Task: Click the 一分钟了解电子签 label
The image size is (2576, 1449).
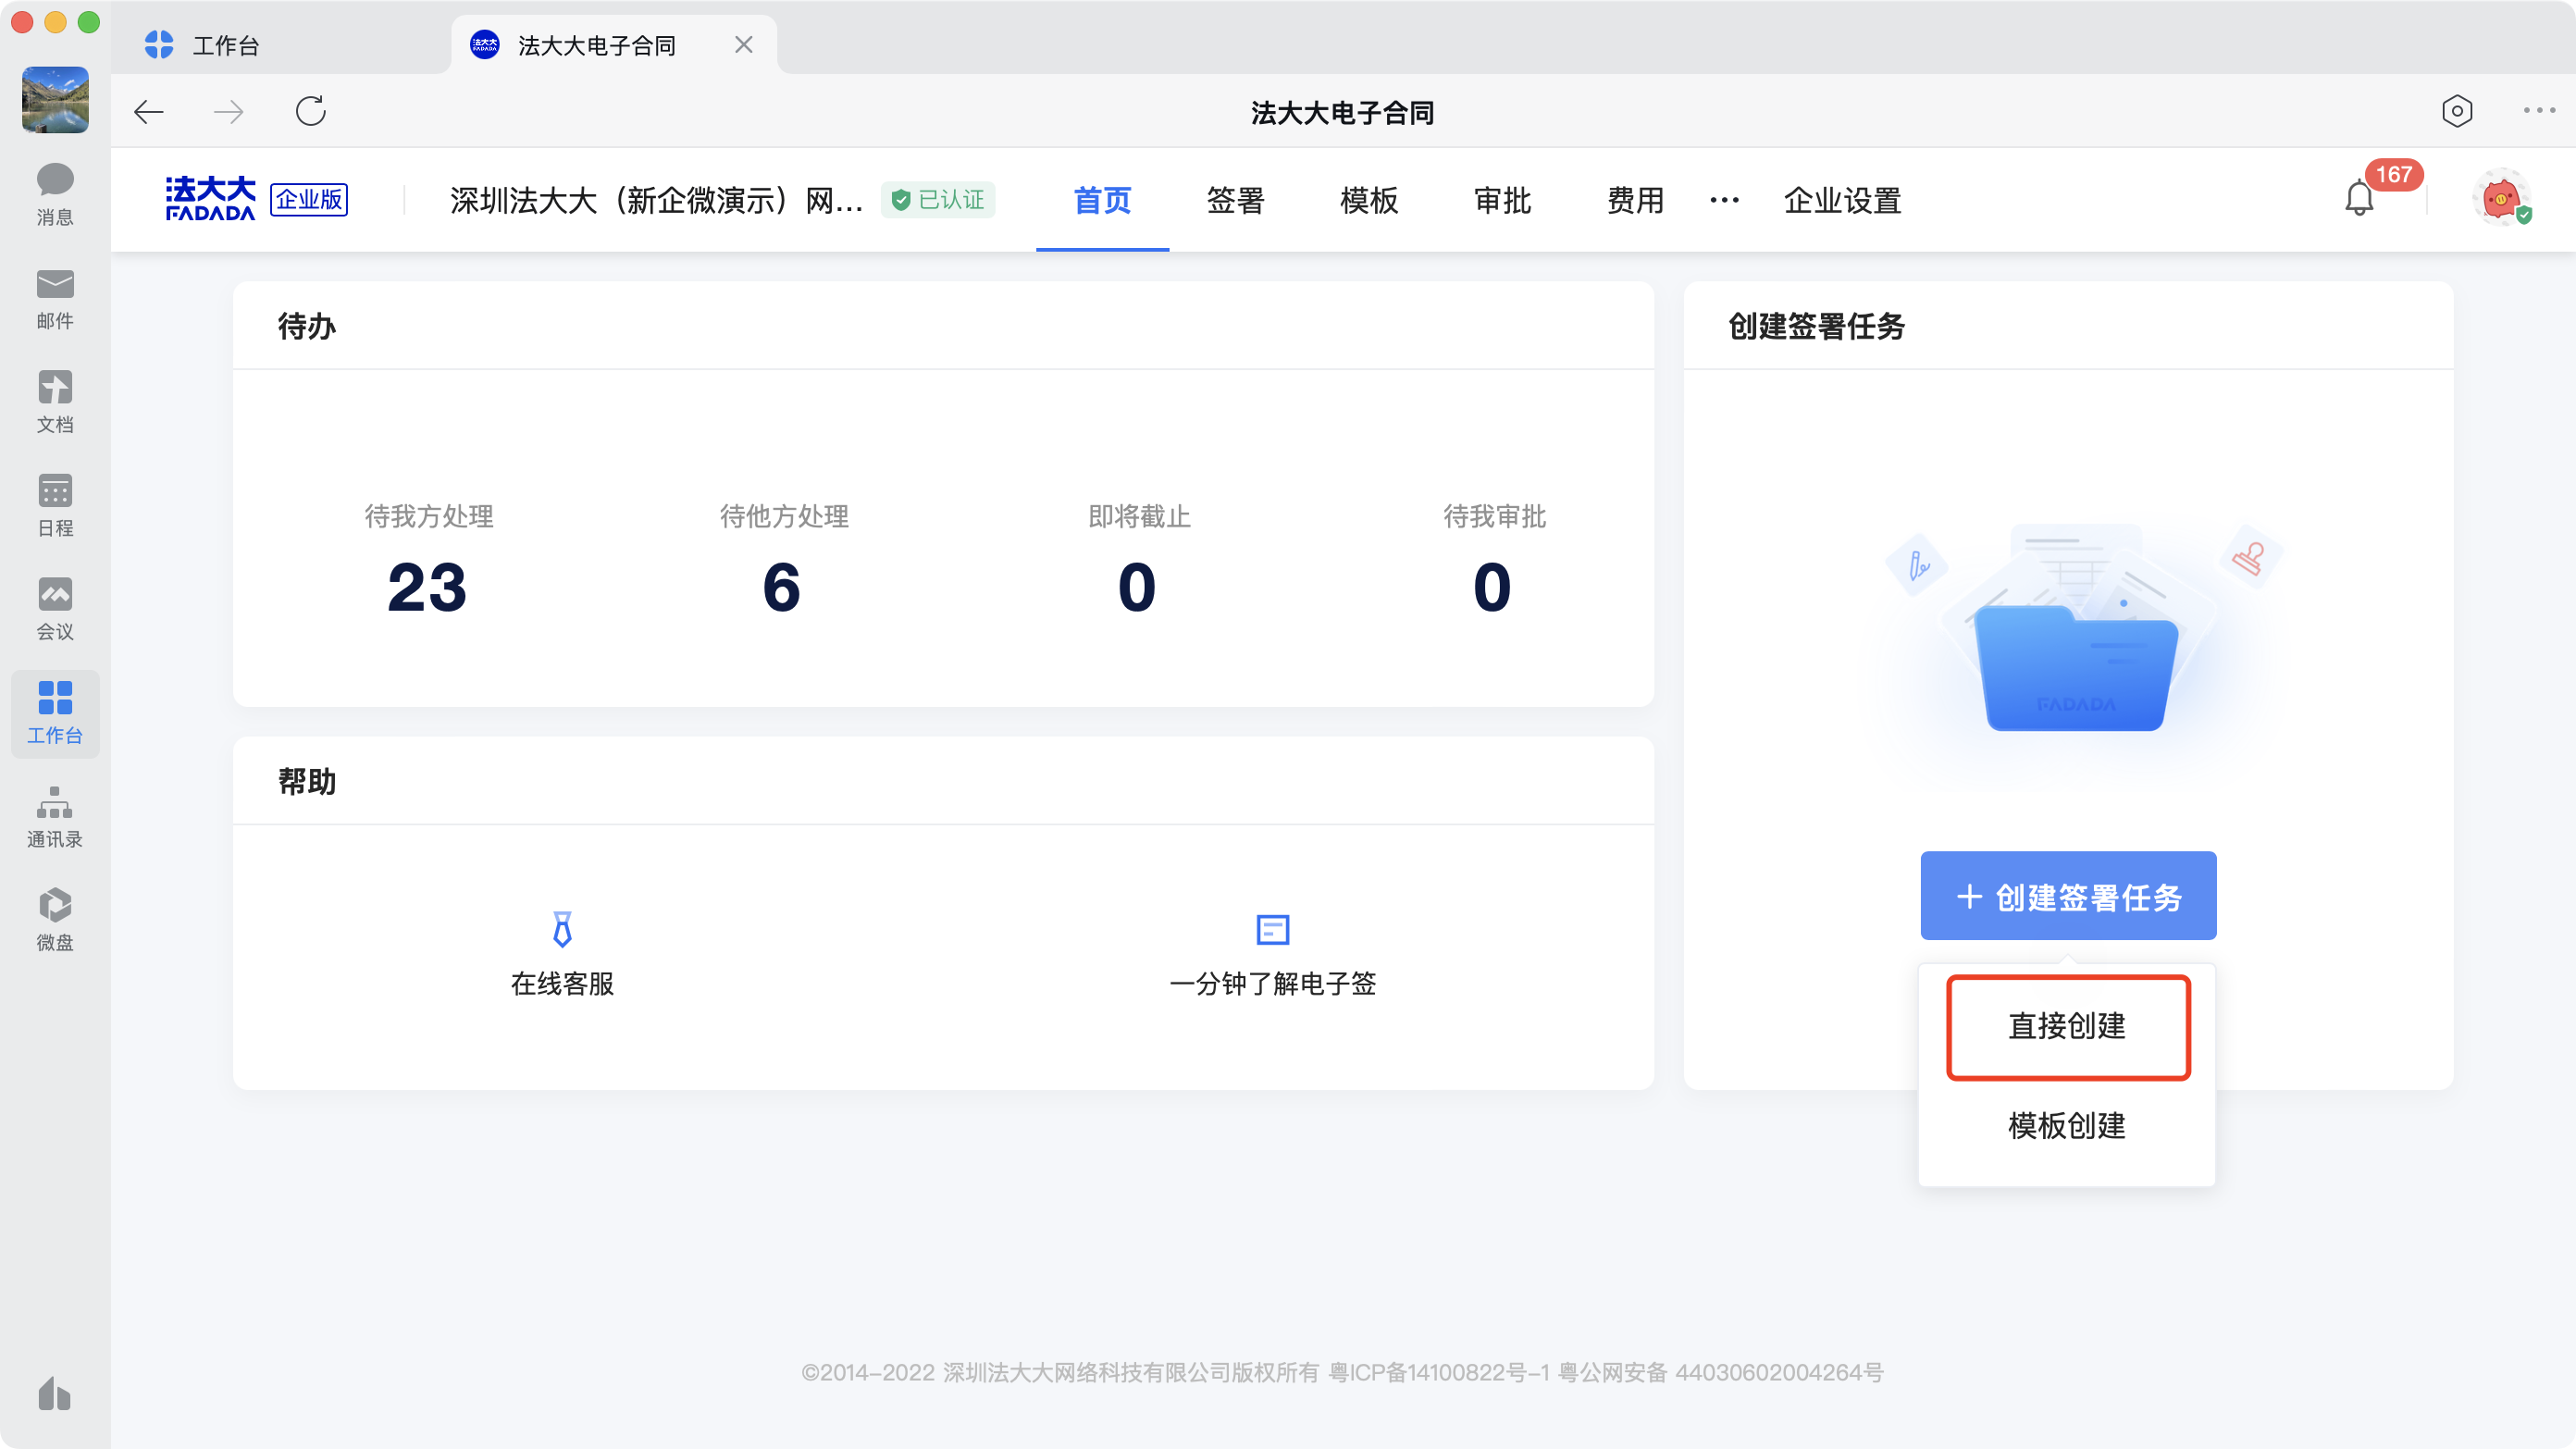Action: [x=1273, y=984]
